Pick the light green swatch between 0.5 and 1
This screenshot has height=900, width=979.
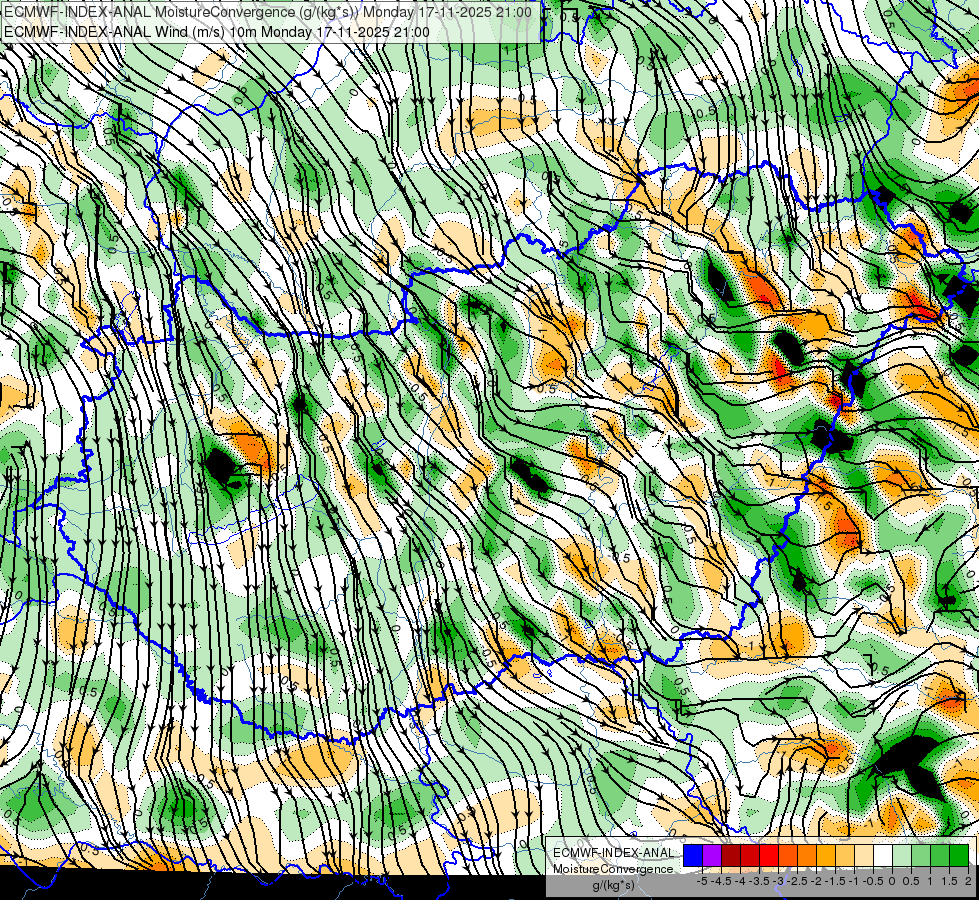pyautogui.click(x=921, y=856)
